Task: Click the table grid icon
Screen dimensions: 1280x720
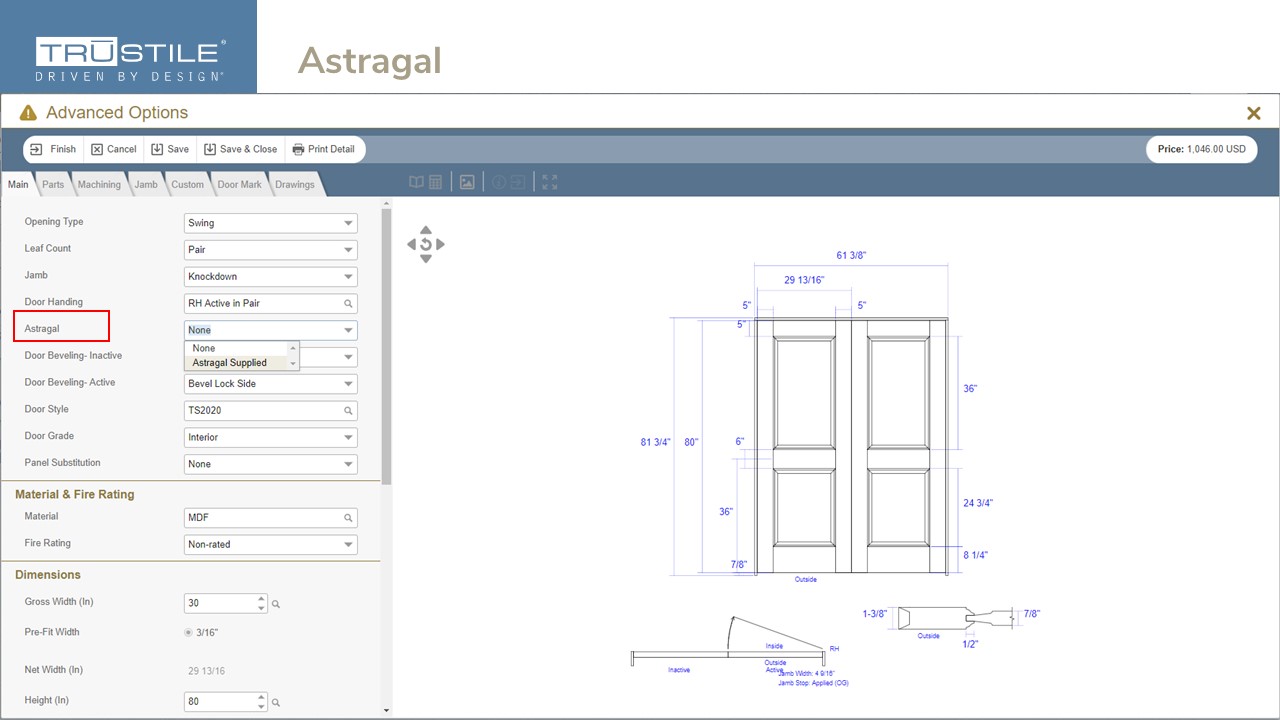Action: [x=435, y=182]
